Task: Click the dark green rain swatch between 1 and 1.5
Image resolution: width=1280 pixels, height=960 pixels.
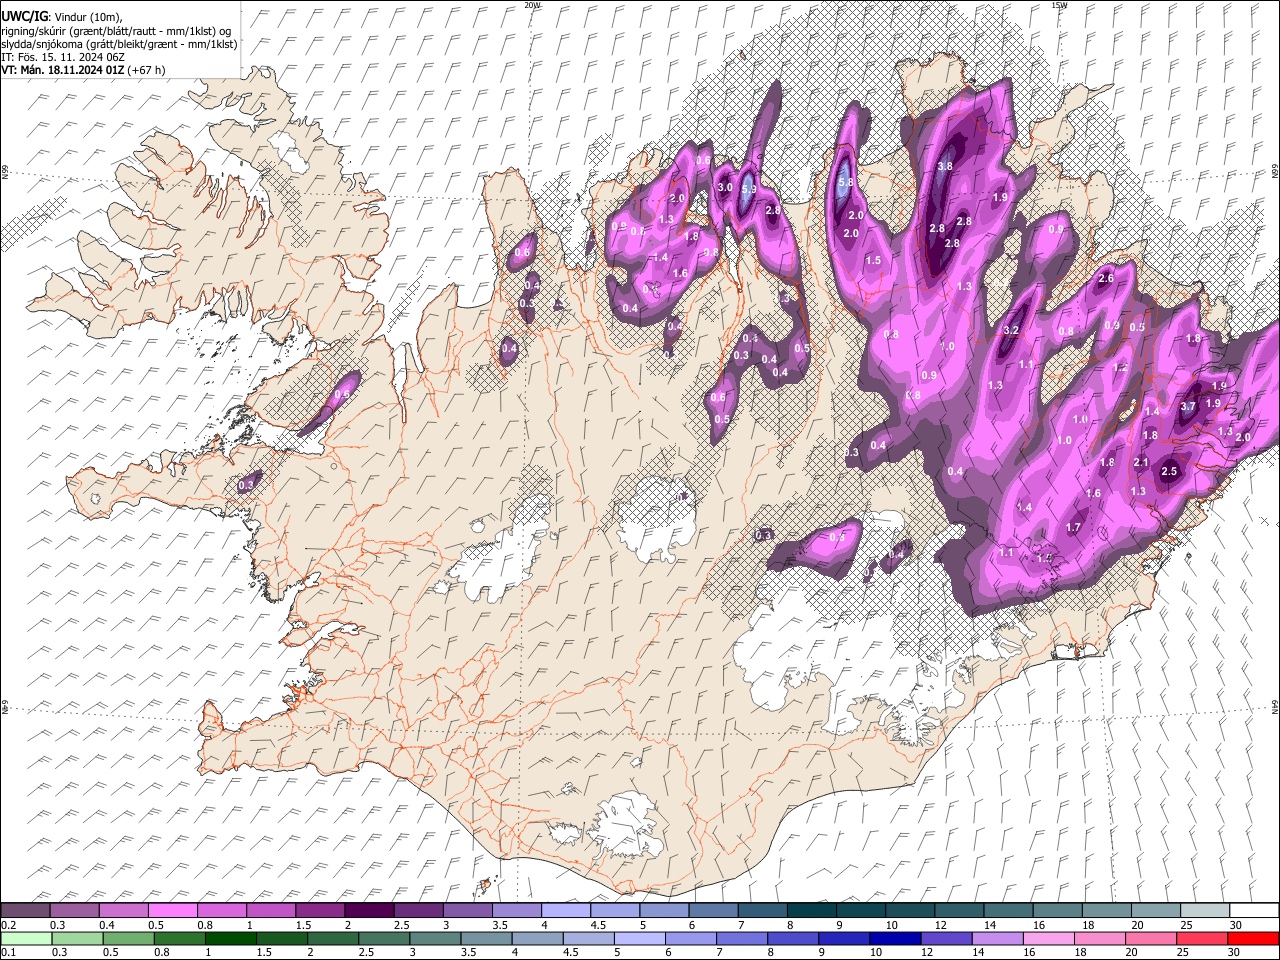Action: point(229,939)
